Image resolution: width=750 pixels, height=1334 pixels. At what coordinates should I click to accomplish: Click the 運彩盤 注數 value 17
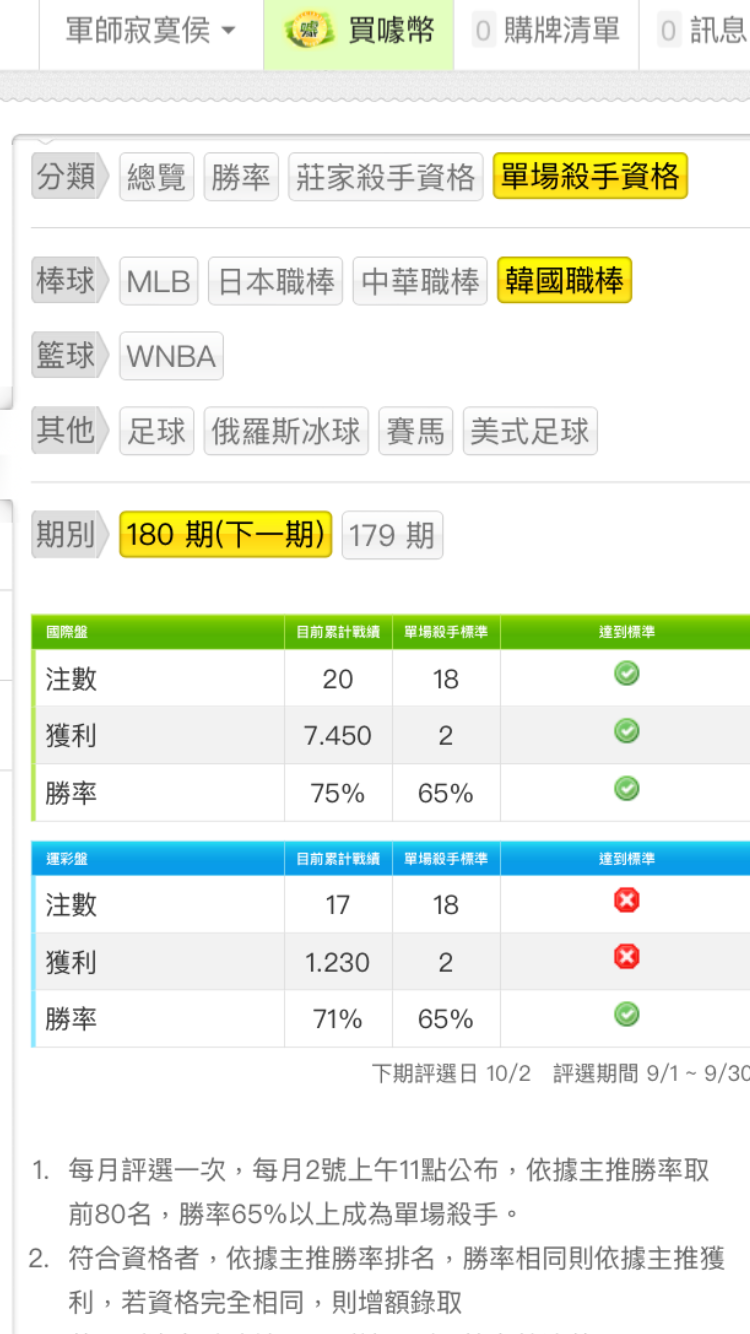point(338,905)
